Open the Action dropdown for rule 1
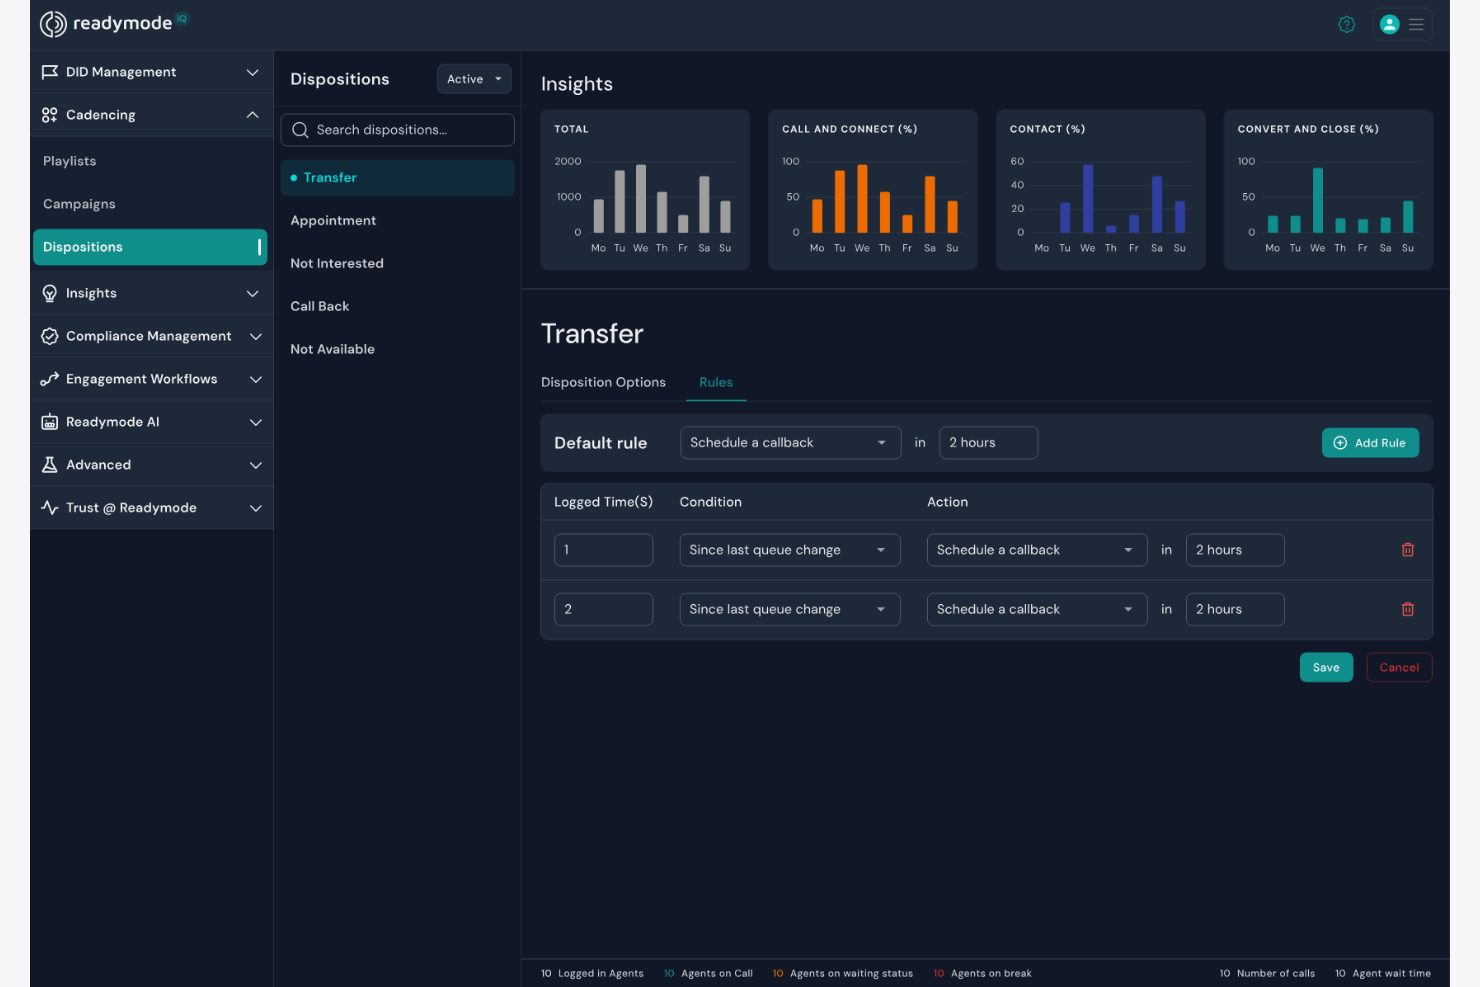 pyautogui.click(x=1037, y=550)
